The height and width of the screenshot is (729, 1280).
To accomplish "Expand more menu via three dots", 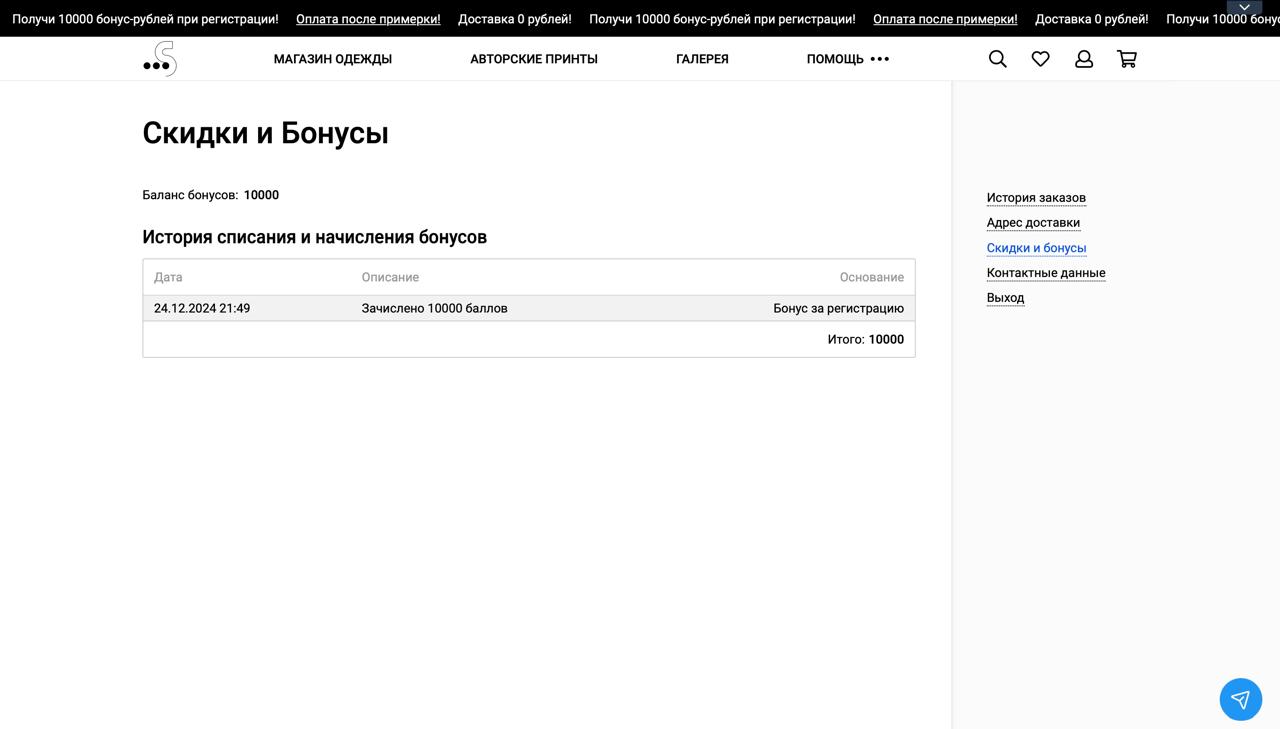I will 880,59.
